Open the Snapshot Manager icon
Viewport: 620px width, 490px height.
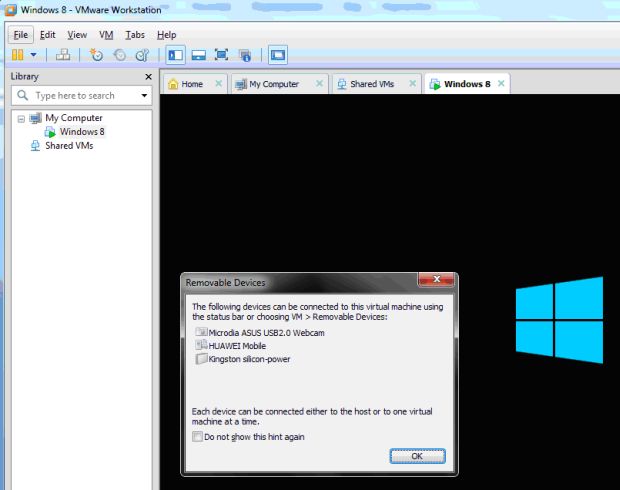142,55
